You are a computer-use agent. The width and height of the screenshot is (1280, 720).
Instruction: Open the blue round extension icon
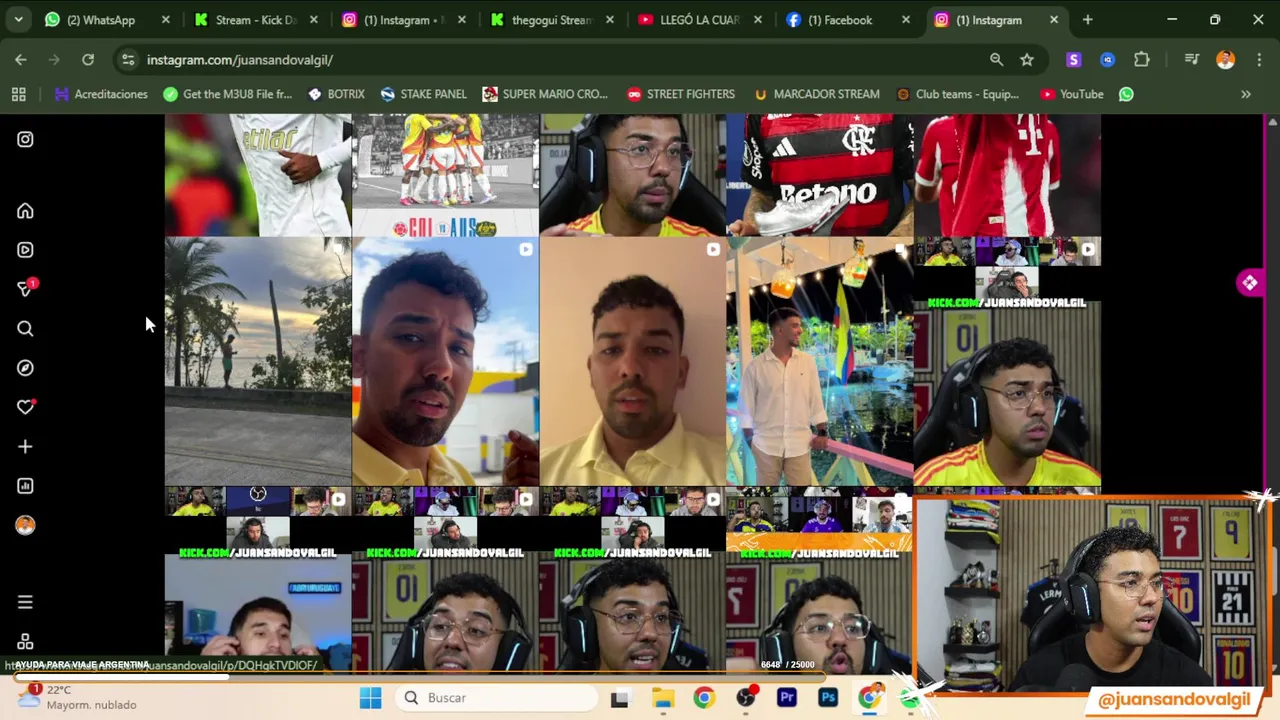click(x=1107, y=60)
